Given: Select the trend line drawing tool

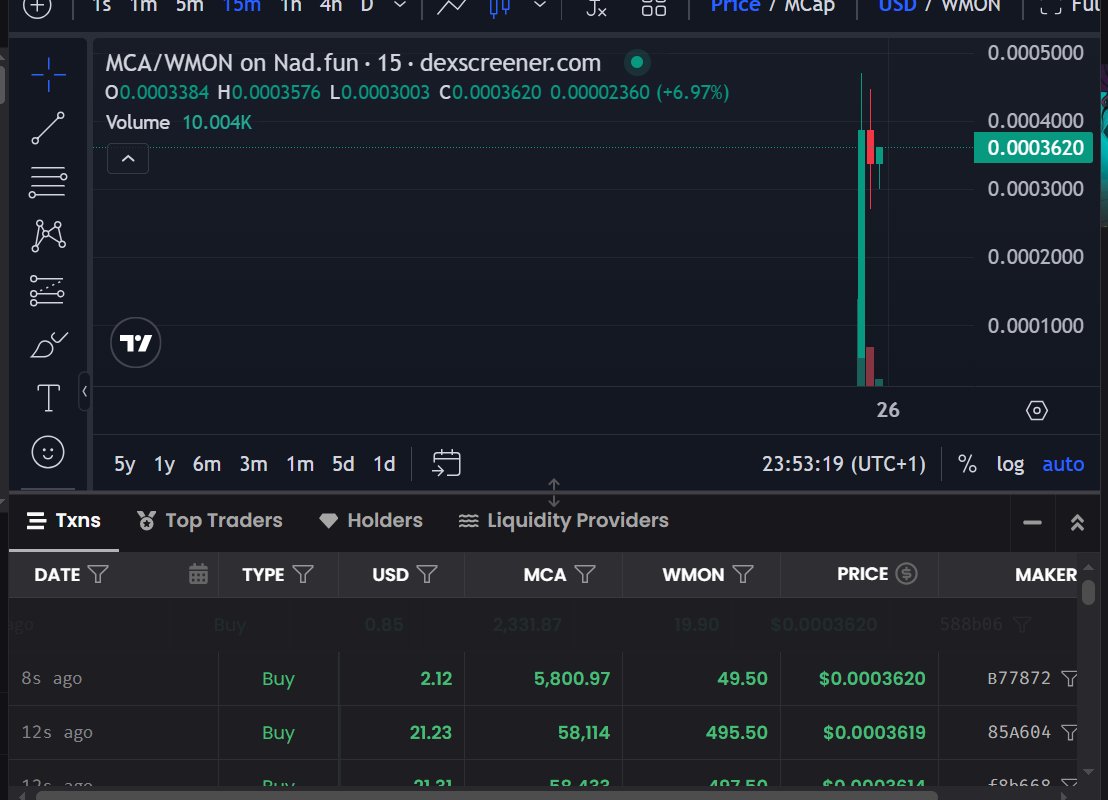Looking at the screenshot, I should click(48, 128).
